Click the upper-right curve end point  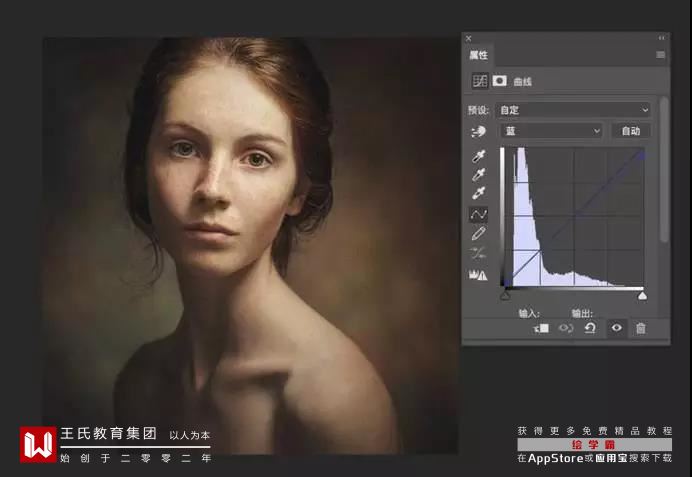(643, 154)
